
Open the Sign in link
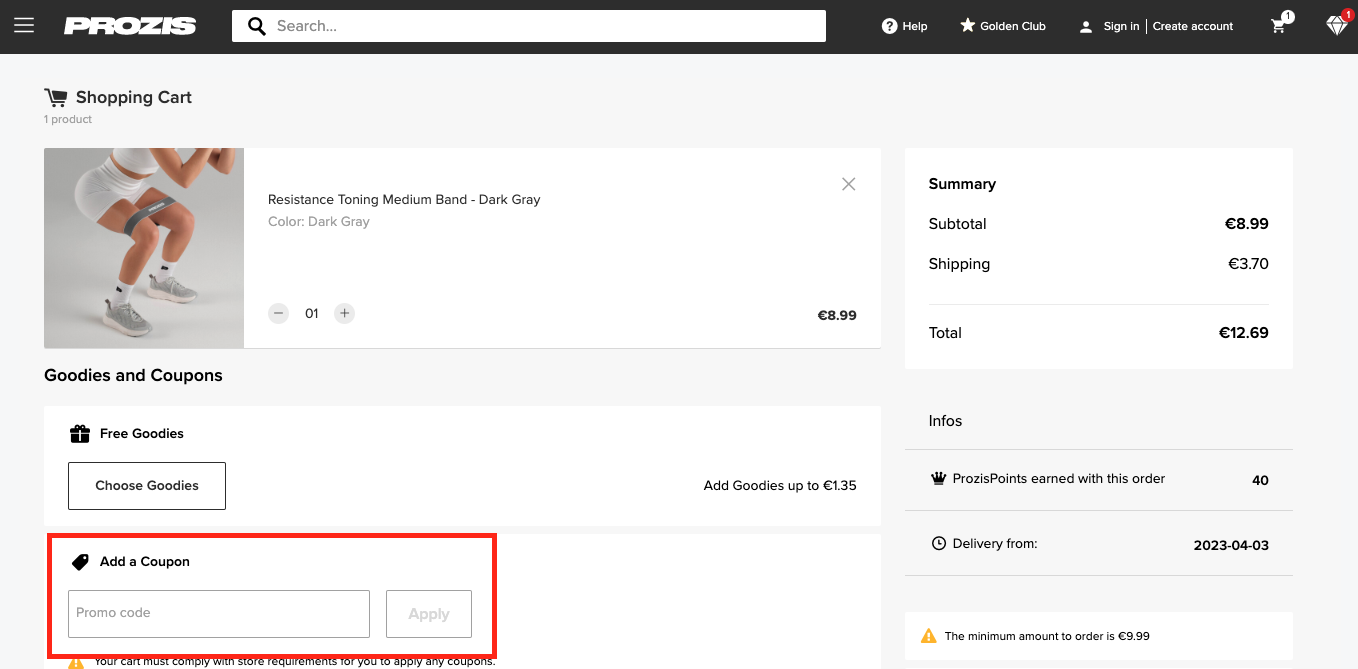click(x=1121, y=26)
